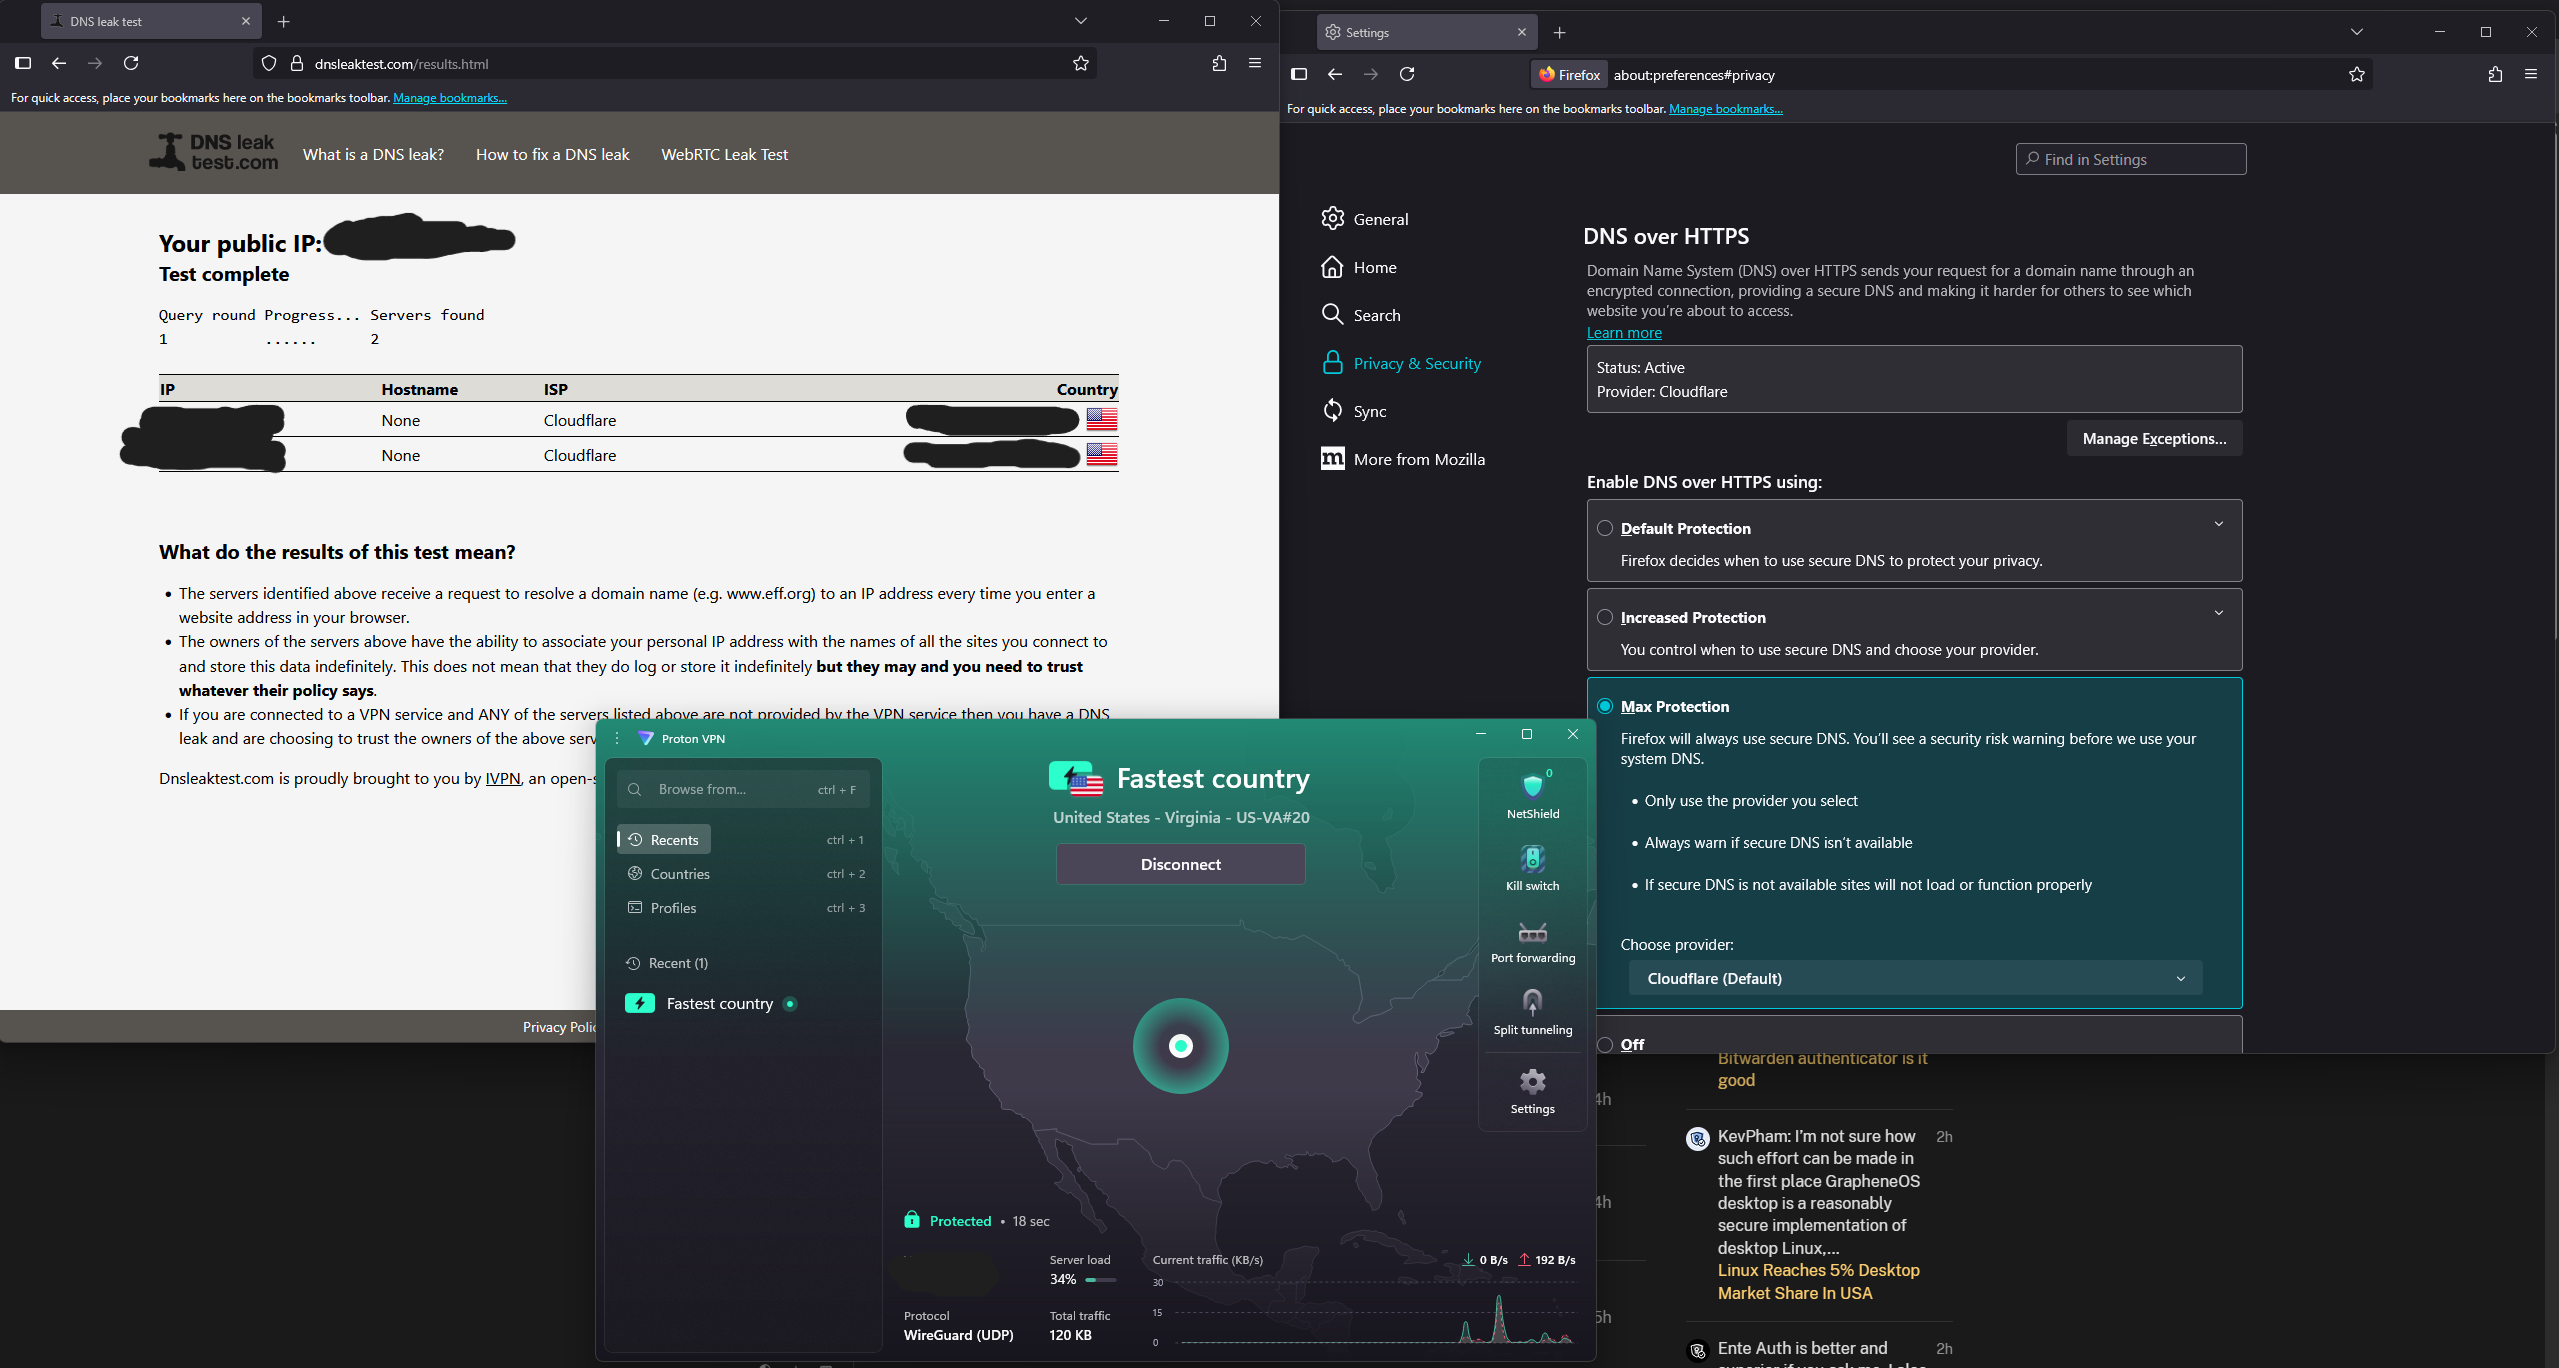Open Learn more link for DNS over HTTPS
2559x1368 pixels.
1624,333
